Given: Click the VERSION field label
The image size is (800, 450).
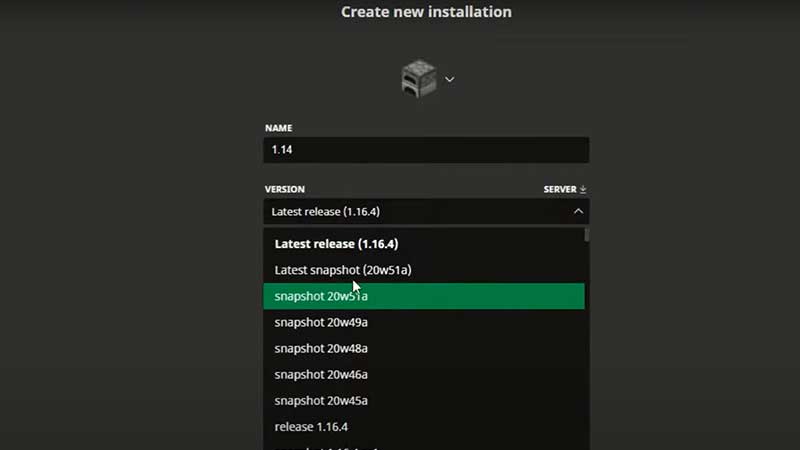Looking at the screenshot, I should tap(285, 189).
